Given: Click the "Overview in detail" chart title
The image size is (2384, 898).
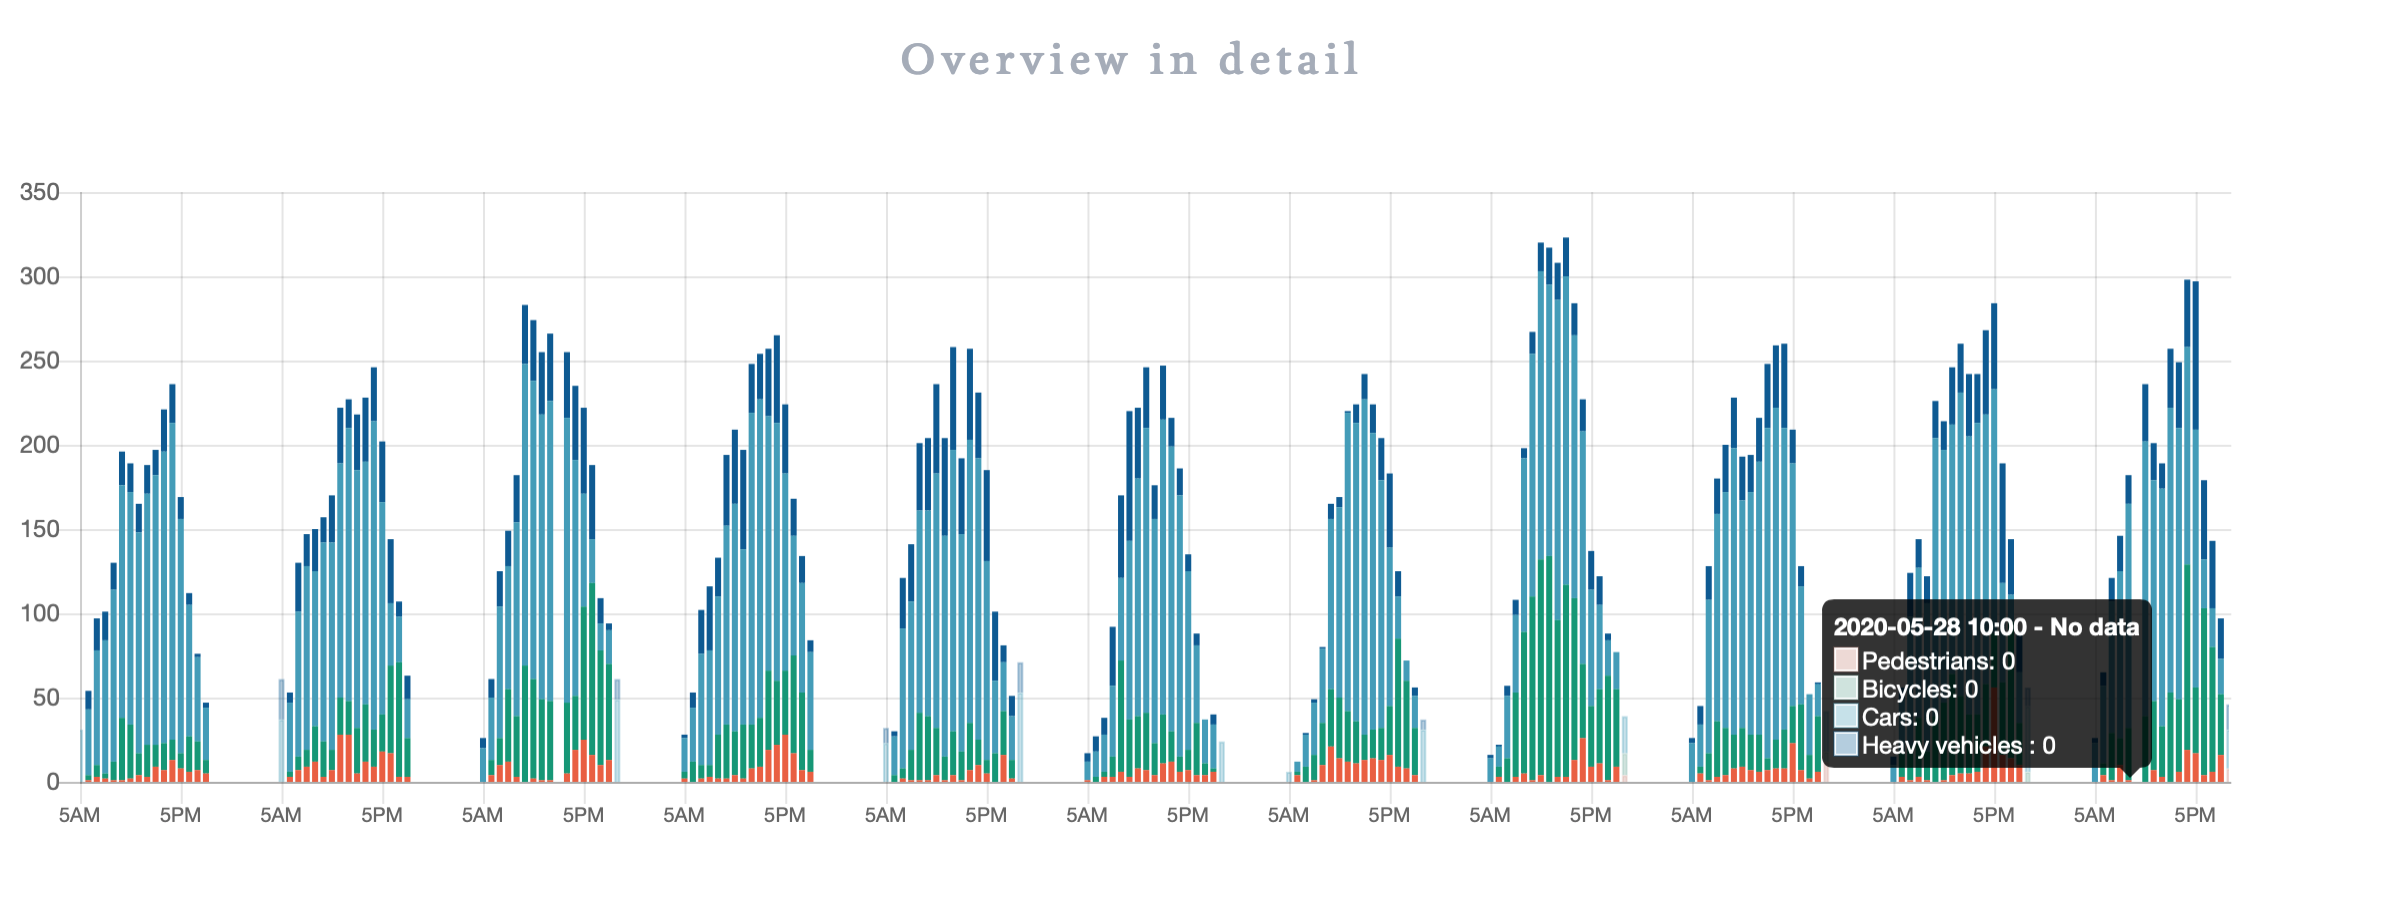Looking at the screenshot, I should coord(1130,60).
